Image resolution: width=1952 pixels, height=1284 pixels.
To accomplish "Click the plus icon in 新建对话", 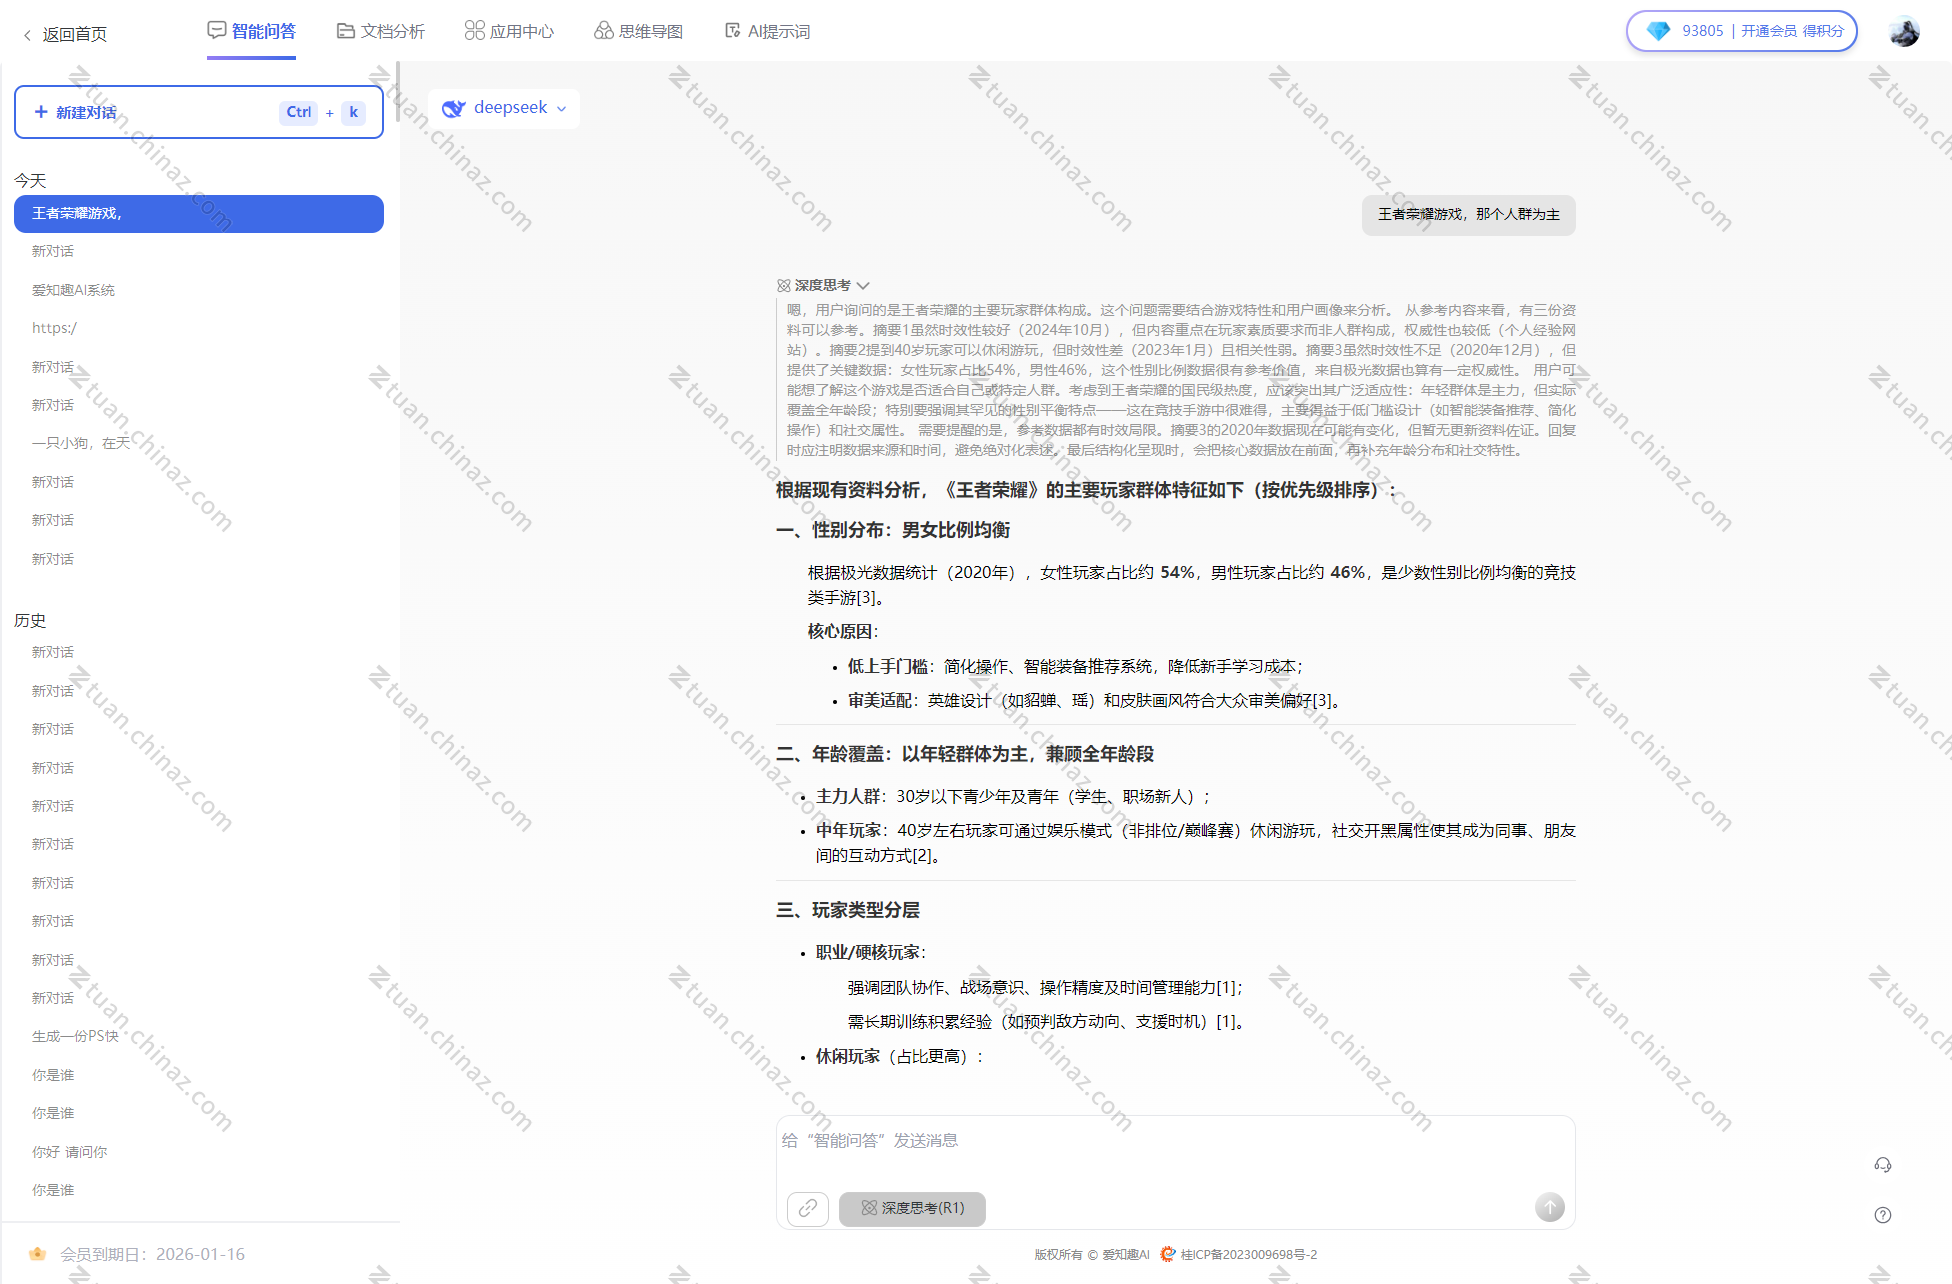I will [41, 112].
